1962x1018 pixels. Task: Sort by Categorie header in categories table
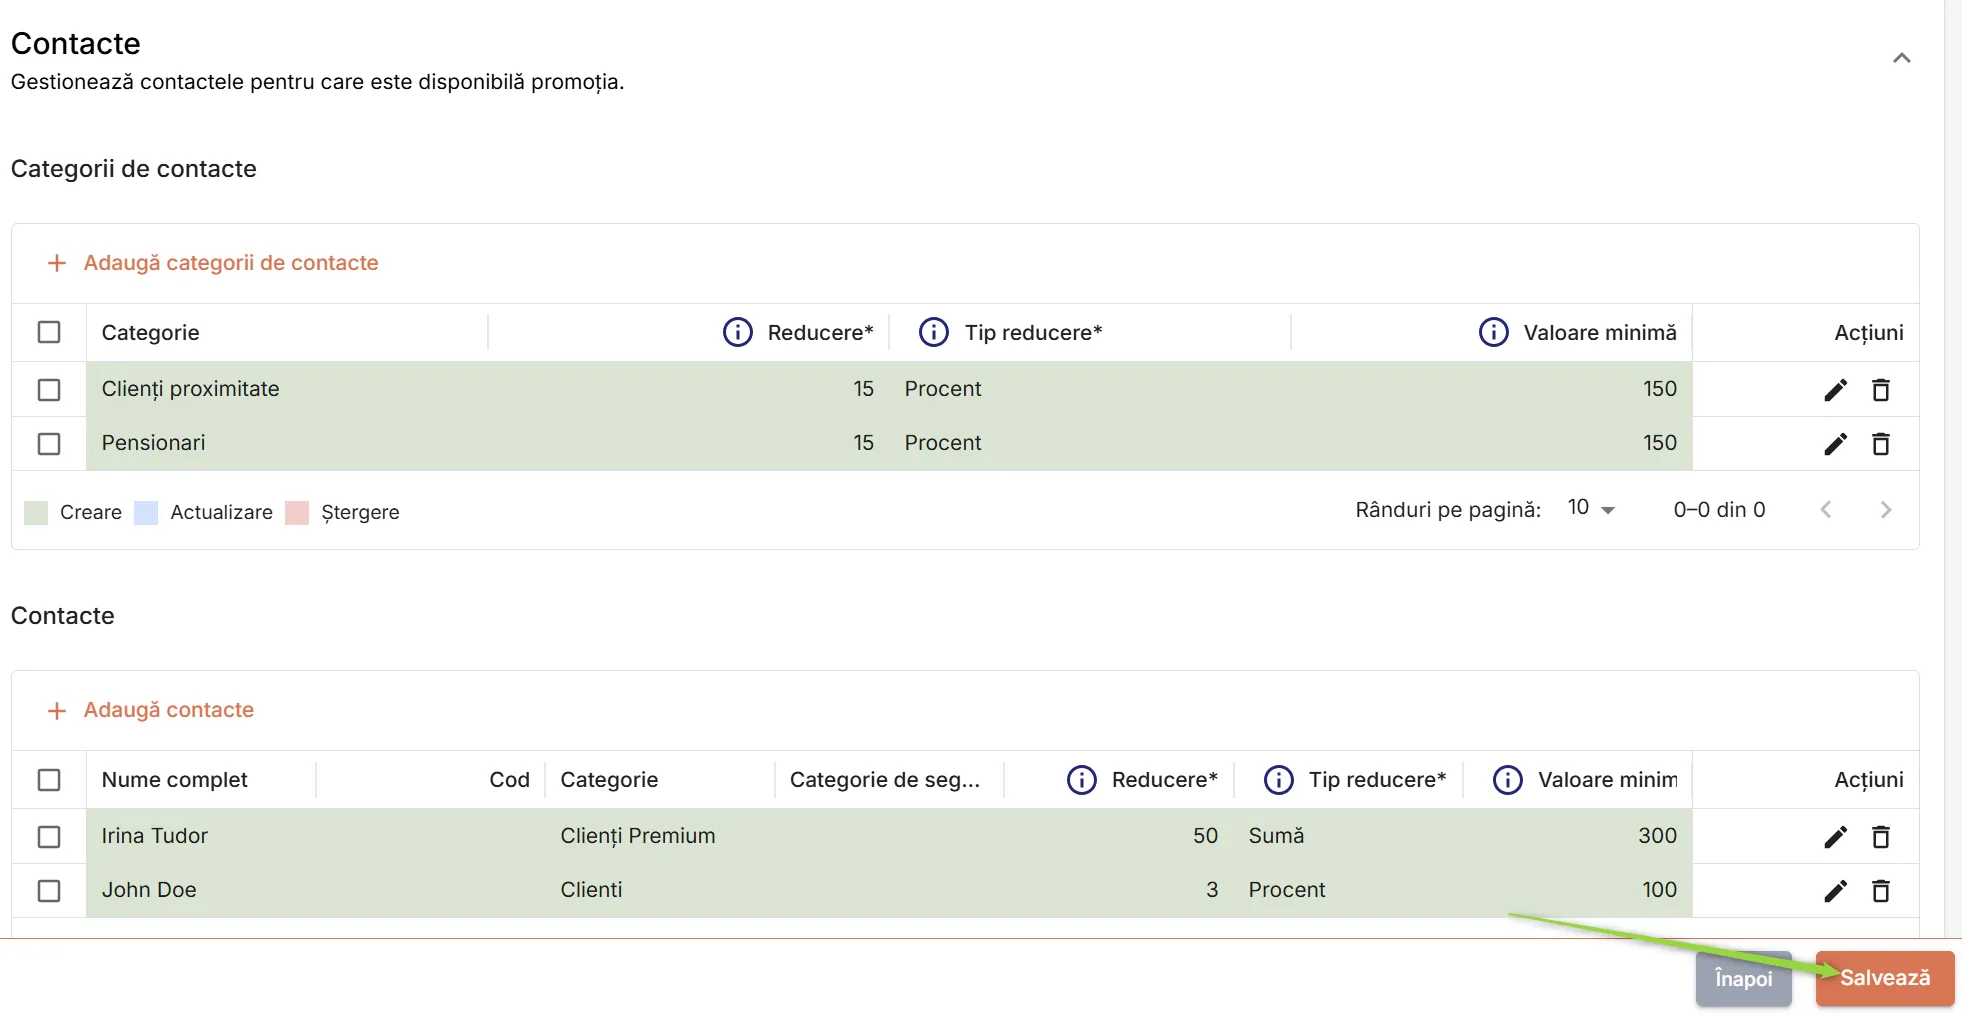[150, 332]
